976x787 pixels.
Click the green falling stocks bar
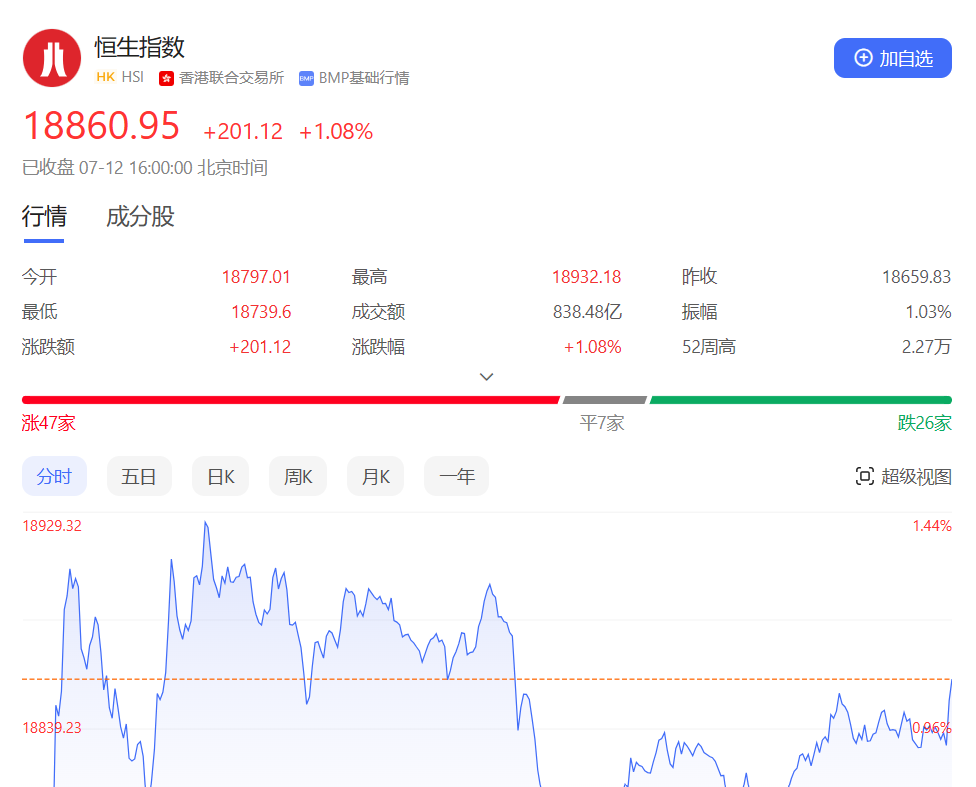pos(800,400)
